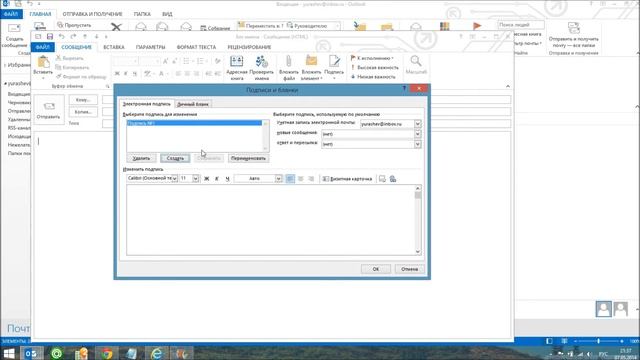
Task: Toggle italic in the signature editor
Action: coord(217,178)
